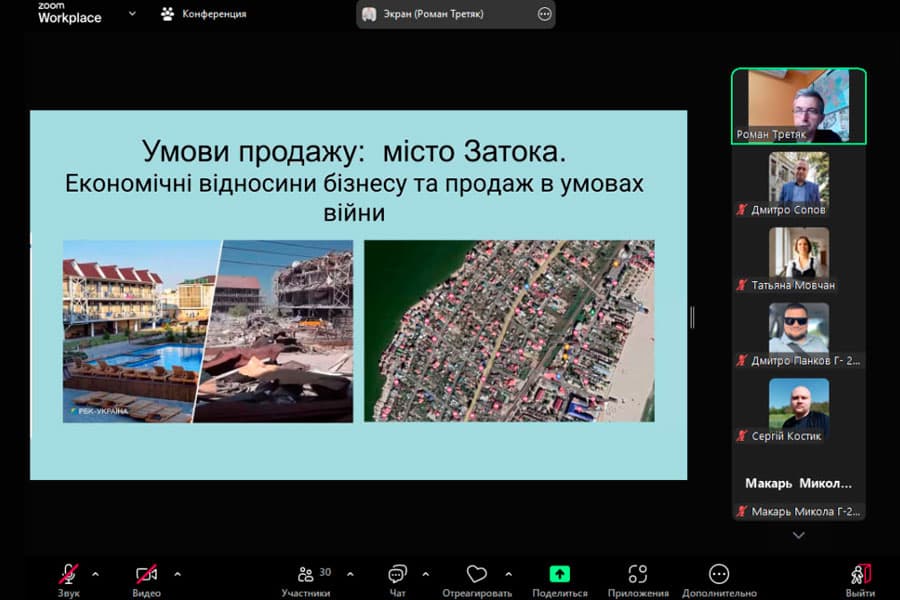Open options via the ellipsis on Экран (Роман Третяк)
Image resolution: width=900 pixels, height=600 pixels.
coord(541,13)
